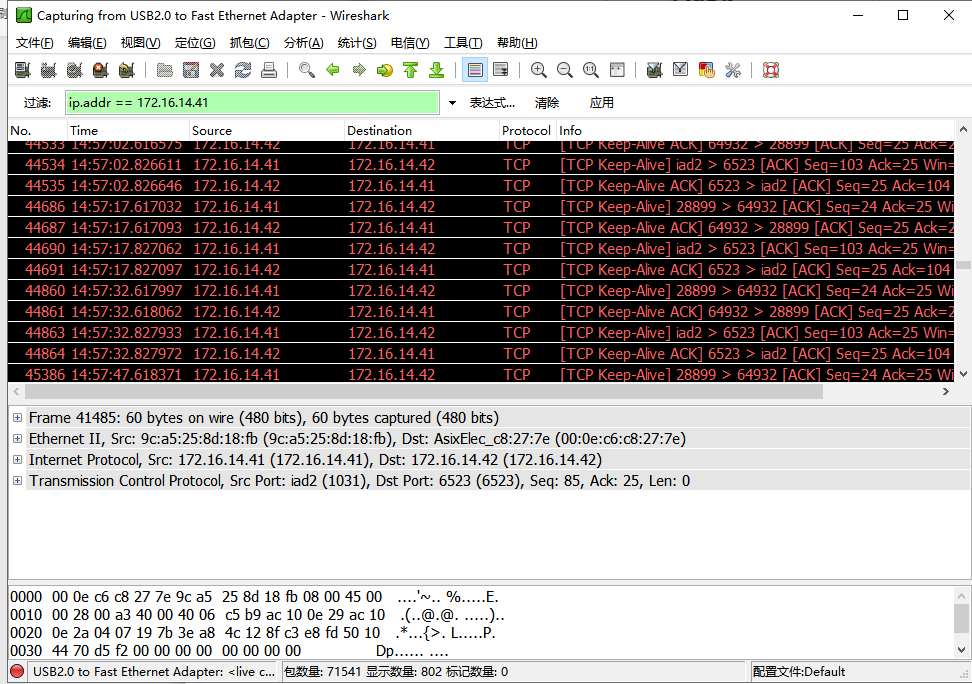Open the 帮助(H) menu

pyautogui.click(x=517, y=43)
